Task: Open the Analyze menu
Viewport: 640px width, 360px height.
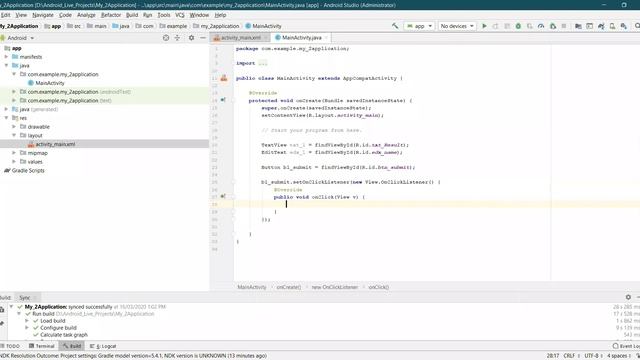Action: coord(86,15)
